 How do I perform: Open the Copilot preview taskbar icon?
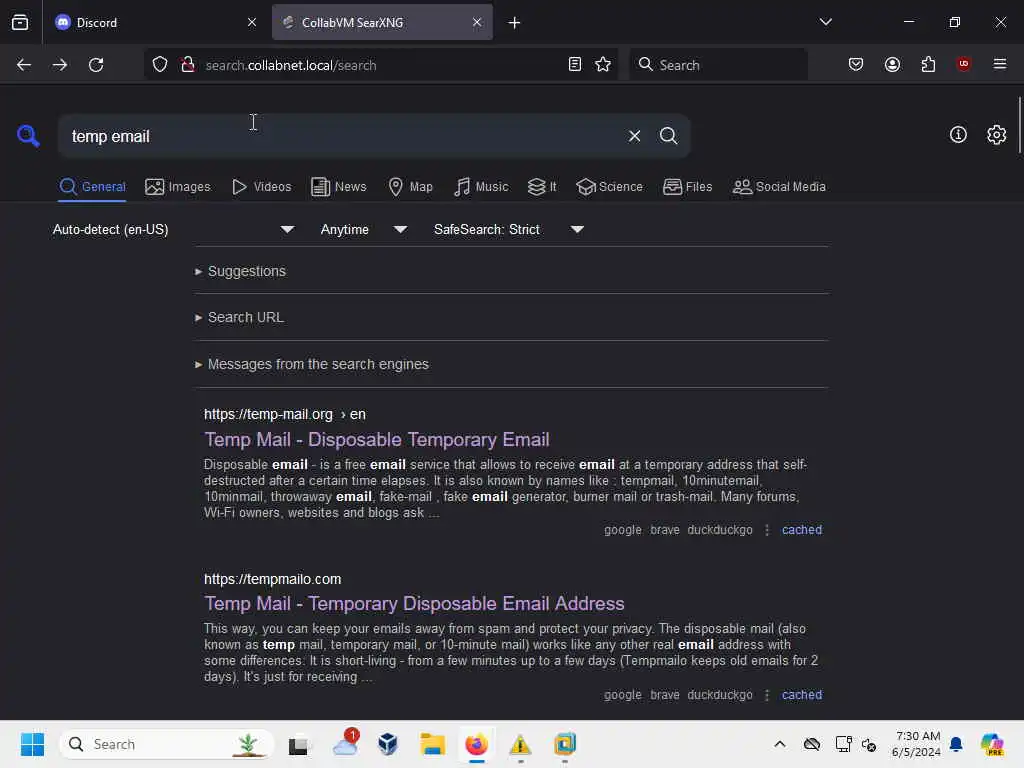pyautogui.click(x=991, y=744)
